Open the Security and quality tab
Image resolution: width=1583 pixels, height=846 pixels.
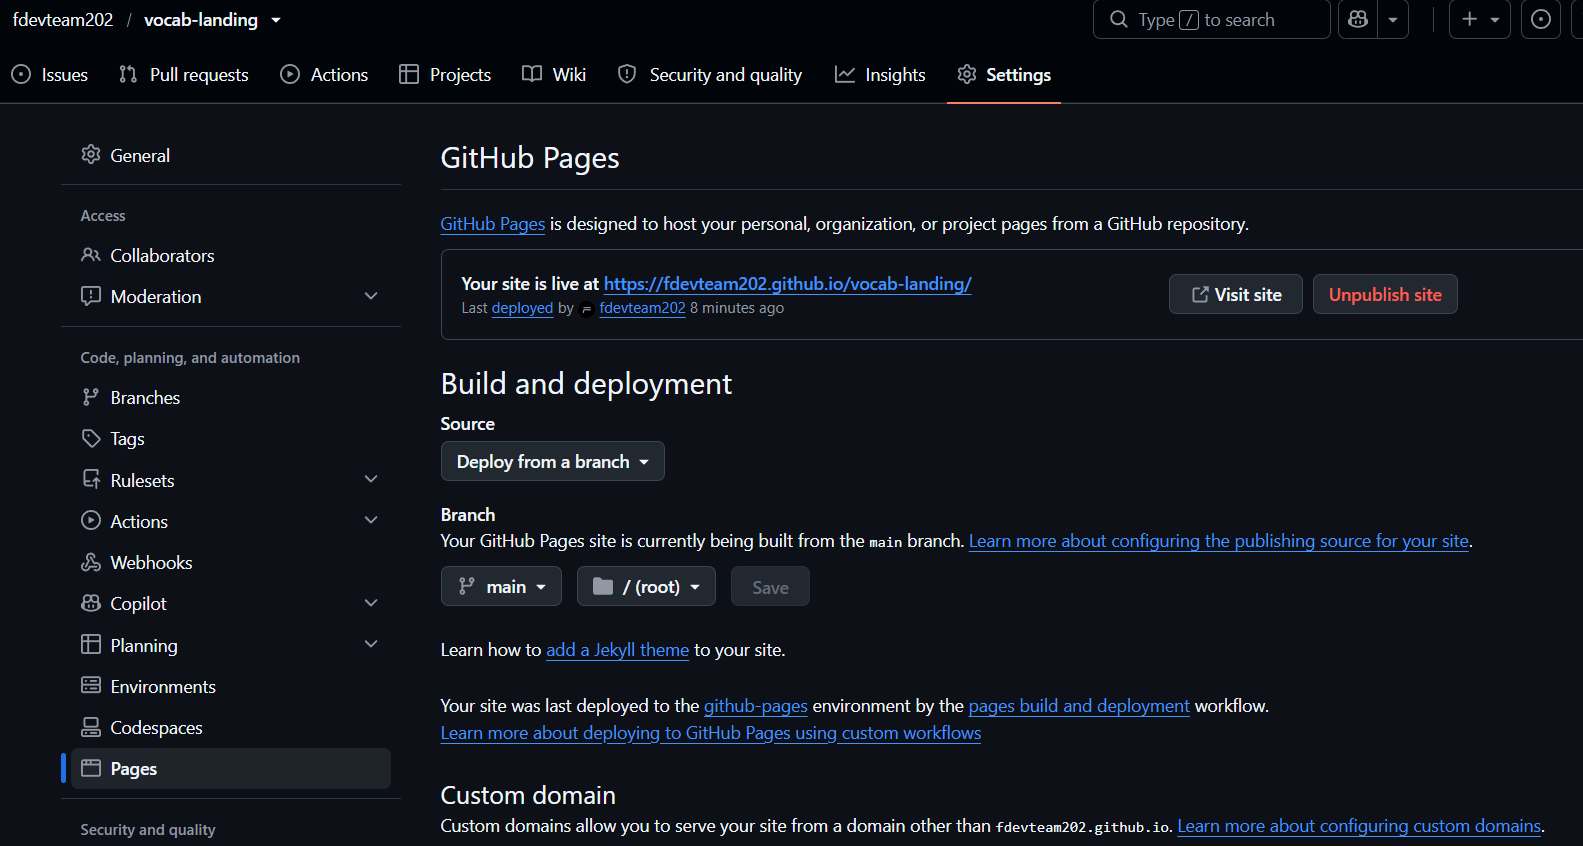point(710,75)
